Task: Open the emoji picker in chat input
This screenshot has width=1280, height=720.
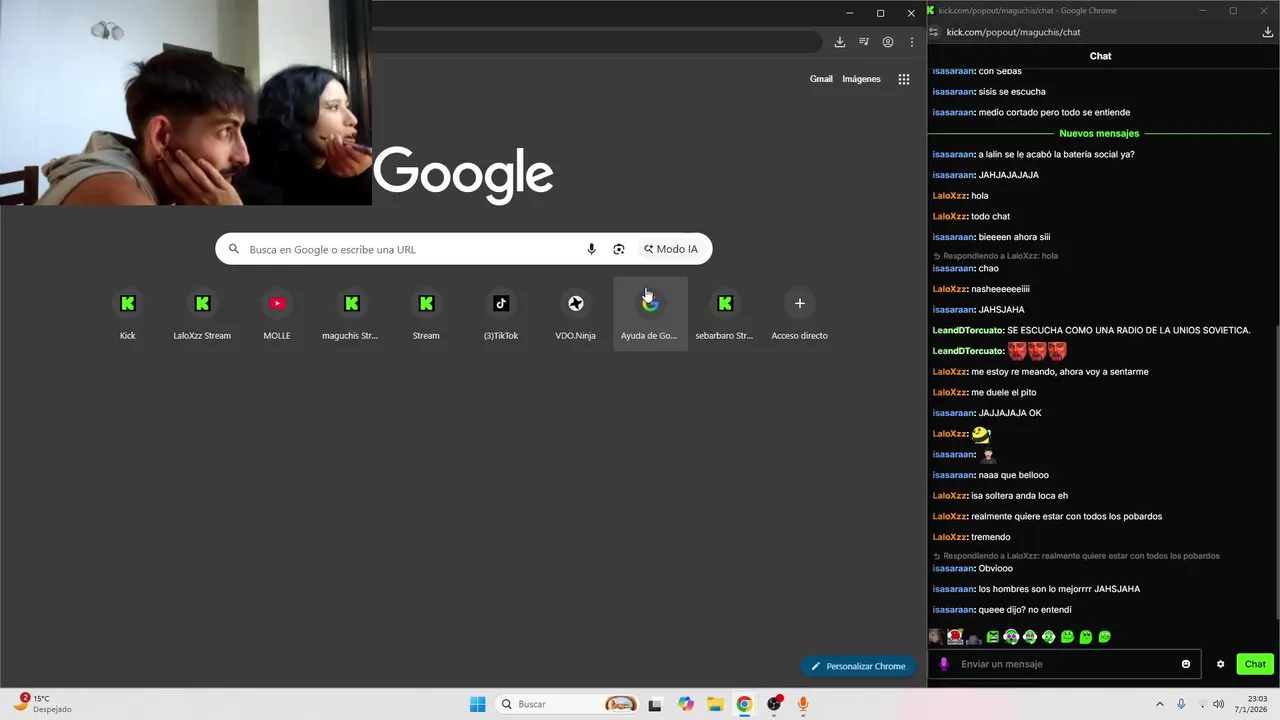Action: click(1186, 664)
